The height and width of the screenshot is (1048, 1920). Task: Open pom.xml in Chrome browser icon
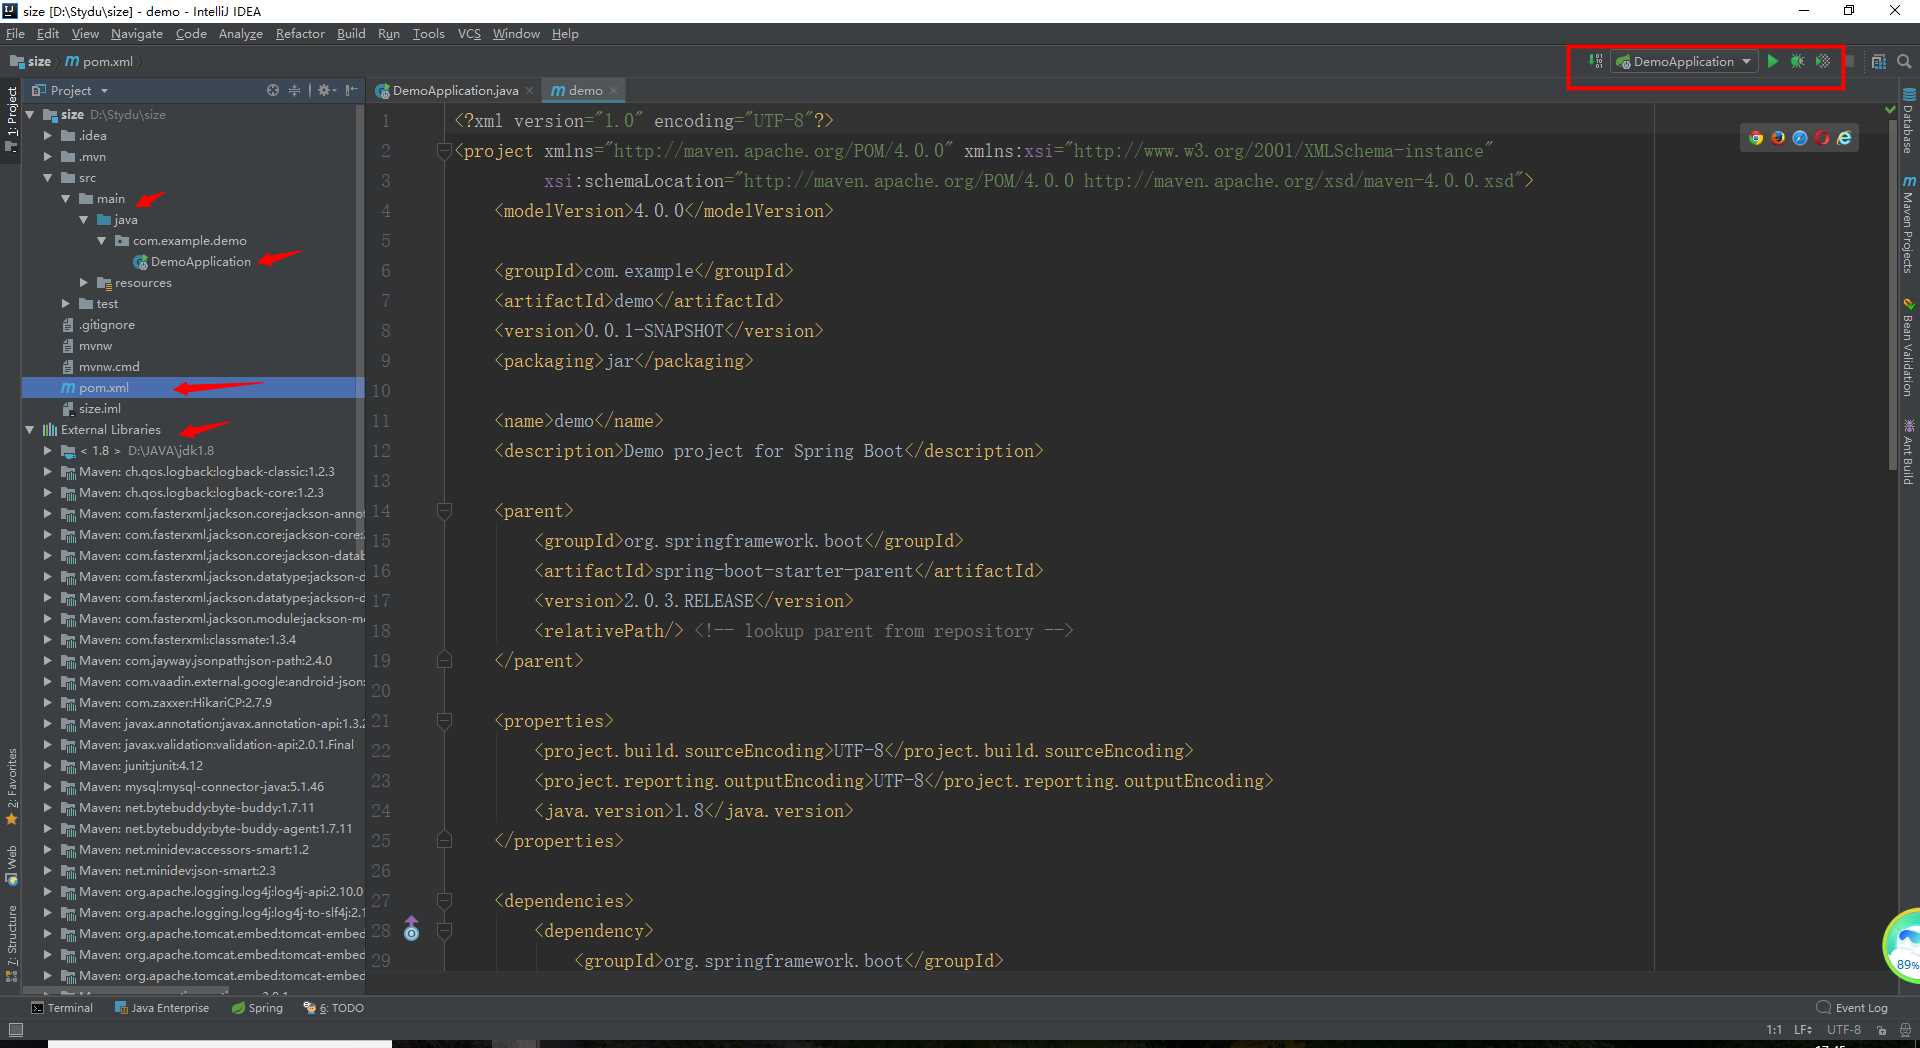[1756, 138]
